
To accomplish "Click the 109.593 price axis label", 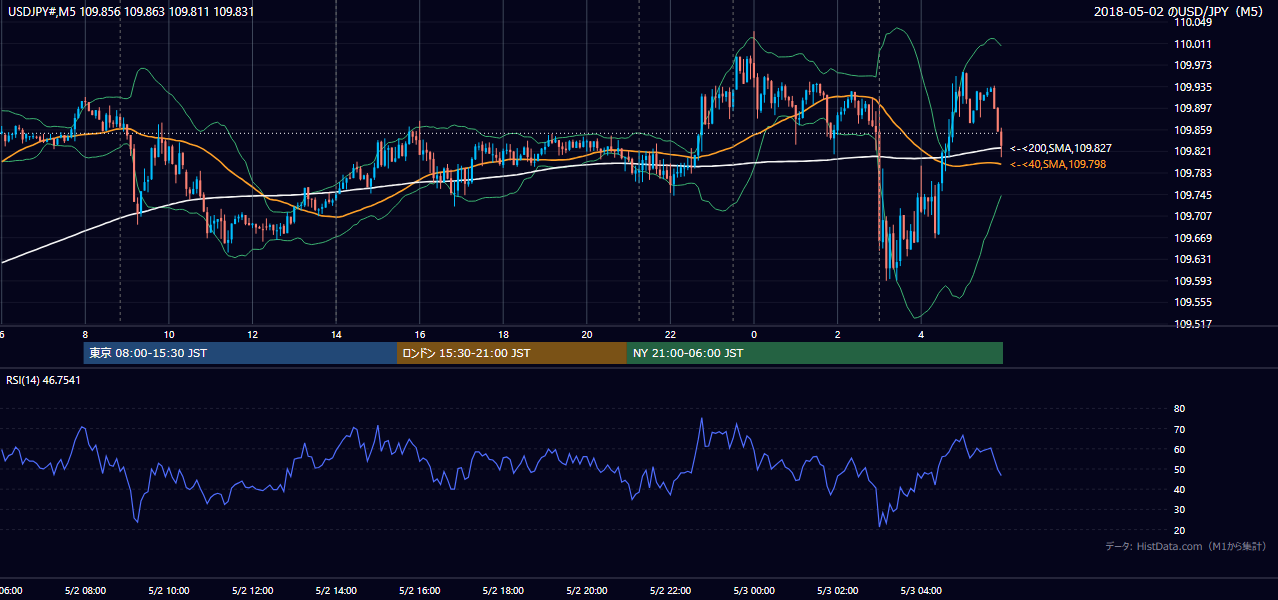I will coord(1194,281).
